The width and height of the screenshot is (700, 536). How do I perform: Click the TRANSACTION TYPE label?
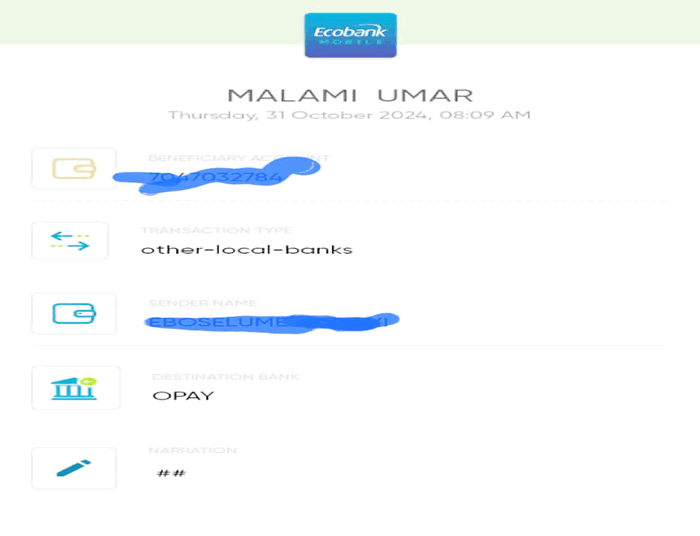tap(216, 230)
